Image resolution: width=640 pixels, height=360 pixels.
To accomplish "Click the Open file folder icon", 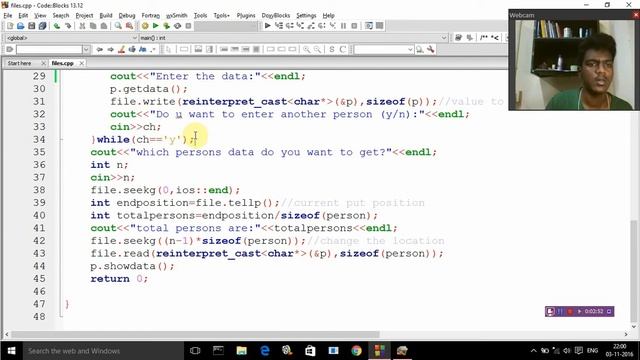I will pos(20,26).
